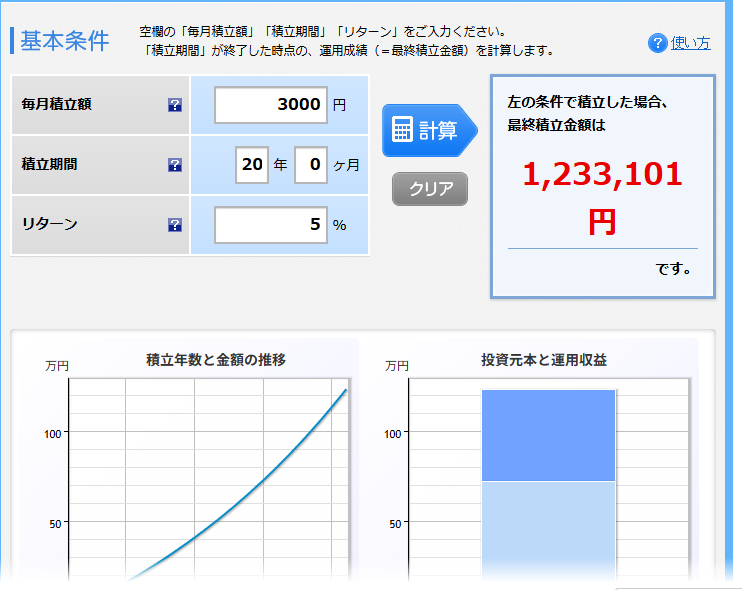The image size is (742, 590).
Task: Click the darker blue upper bar segment
Action: [548, 435]
